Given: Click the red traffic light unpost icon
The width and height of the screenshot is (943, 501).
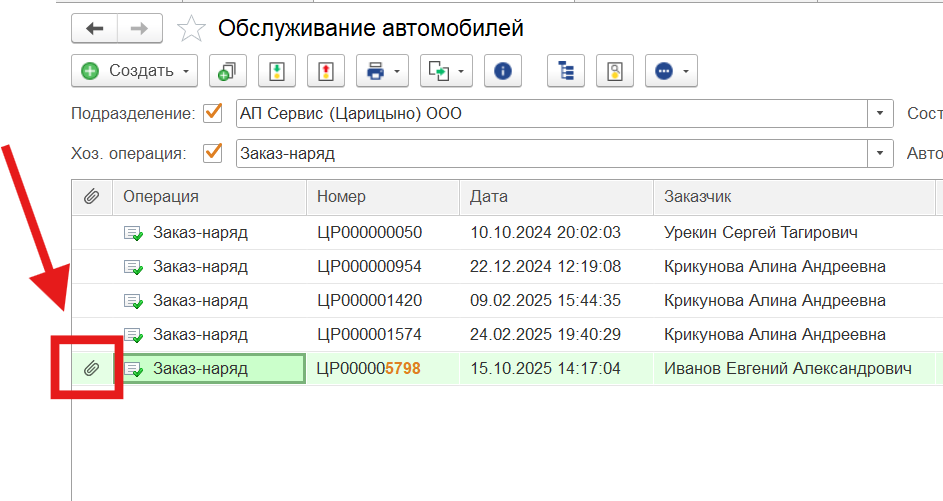Looking at the screenshot, I should tap(325, 71).
